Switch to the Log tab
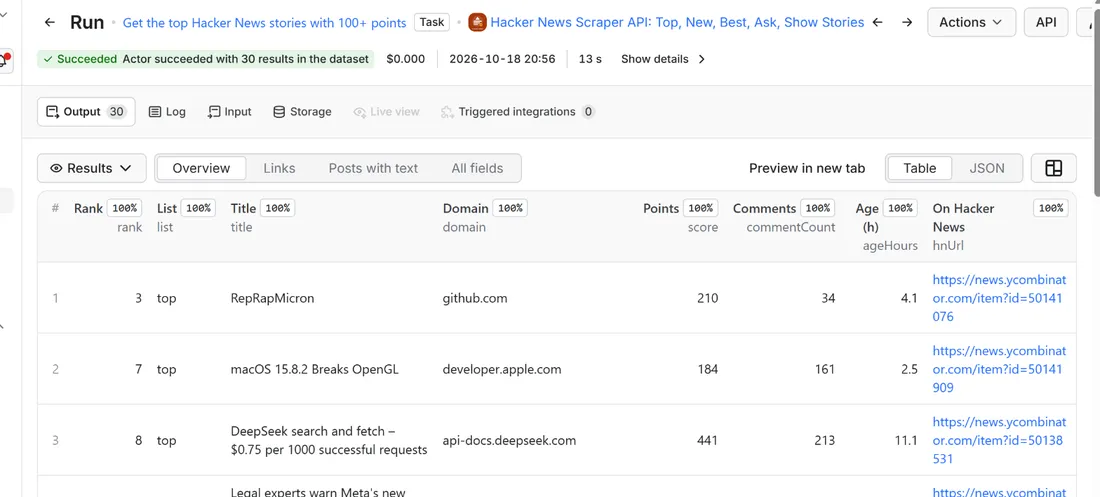 [x=167, y=112]
